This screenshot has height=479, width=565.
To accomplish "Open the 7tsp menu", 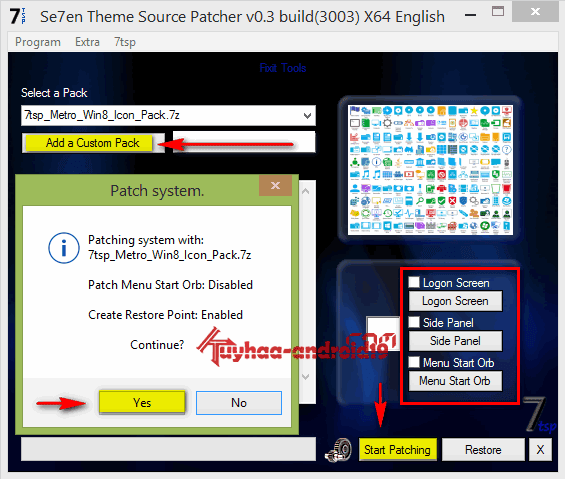I will pos(125,42).
